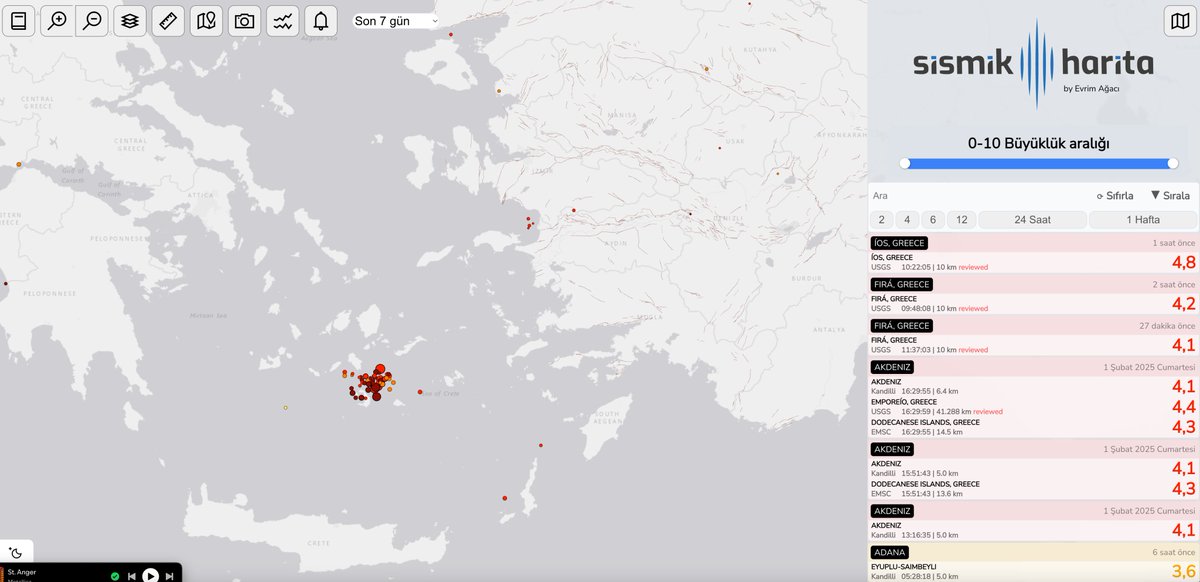1200x582 pixels.
Task: Click the Kandilli 15:51:43 AKDENIZ entry
Action: (x=1034, y=468)
